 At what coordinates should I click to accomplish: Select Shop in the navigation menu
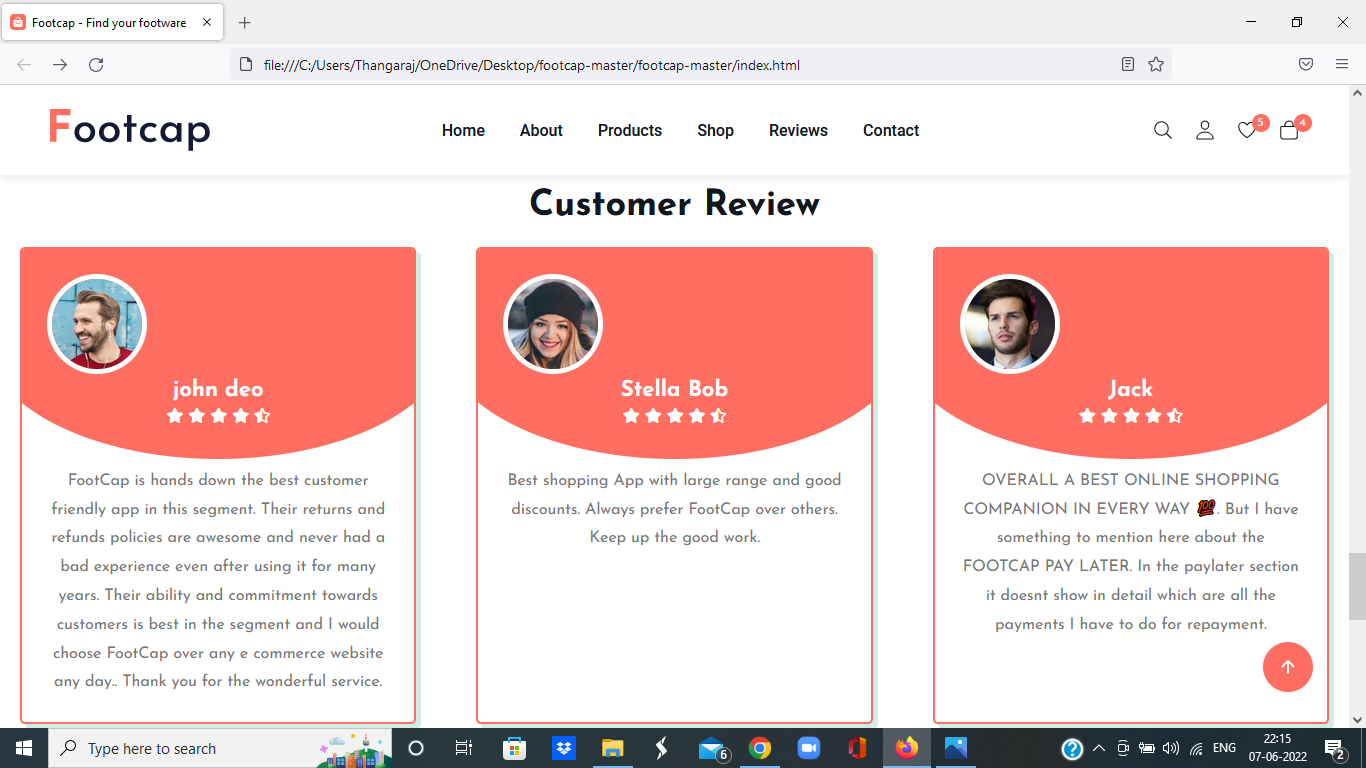(715, 130)
